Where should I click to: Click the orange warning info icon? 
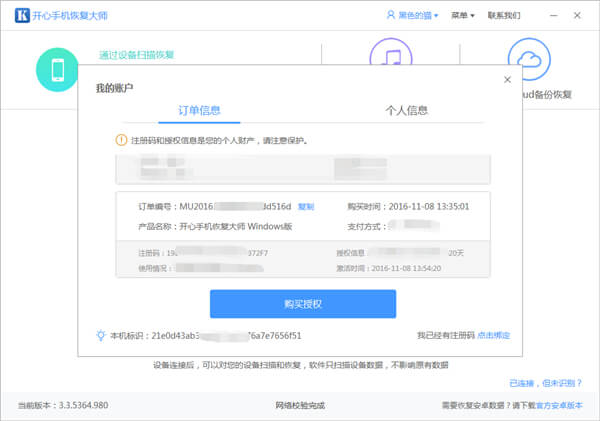[x=121, y=140]
